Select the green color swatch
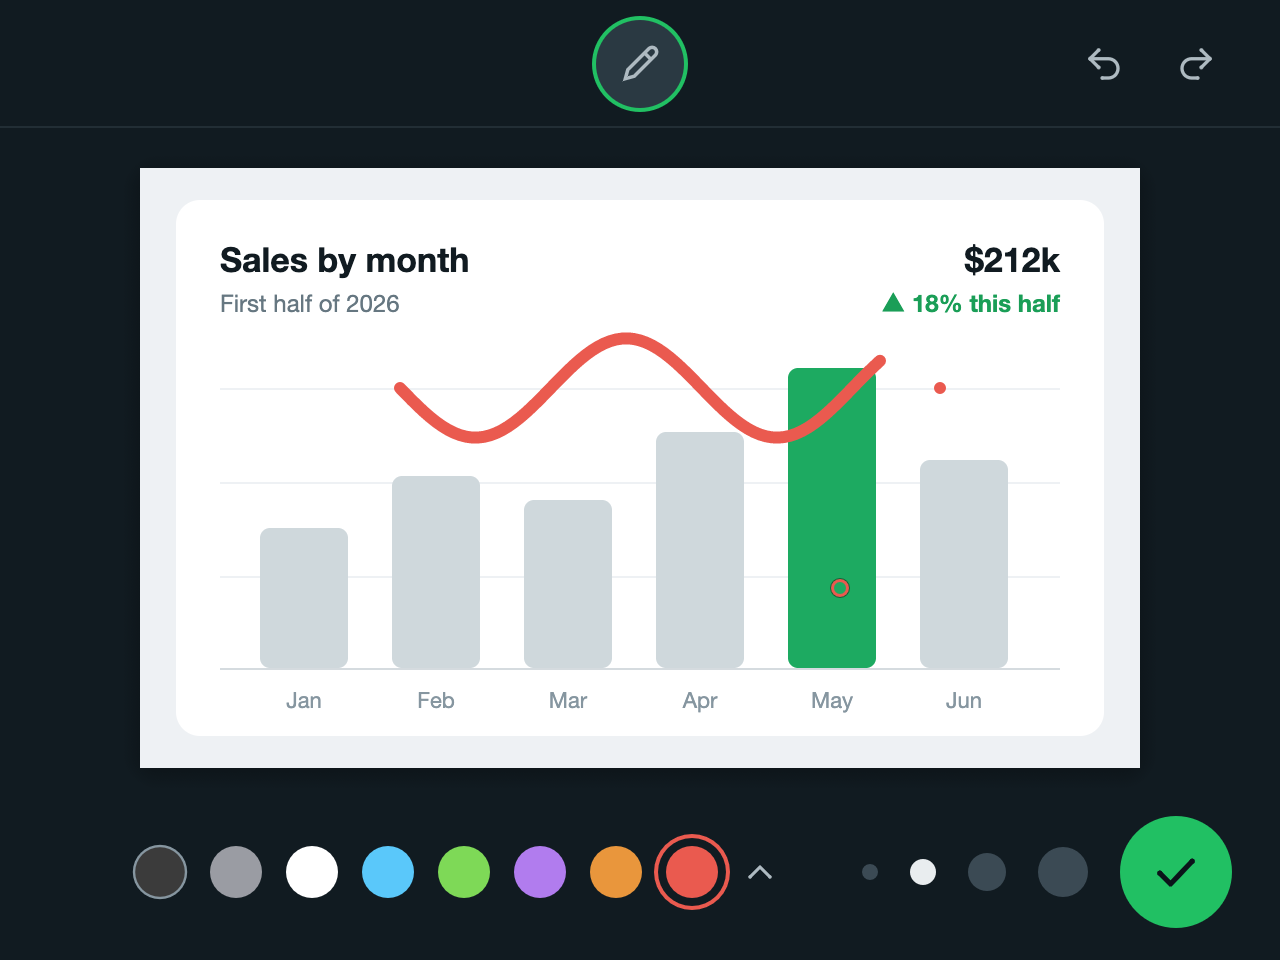Viewport: 1280px width, 960px height. [464, 872]
